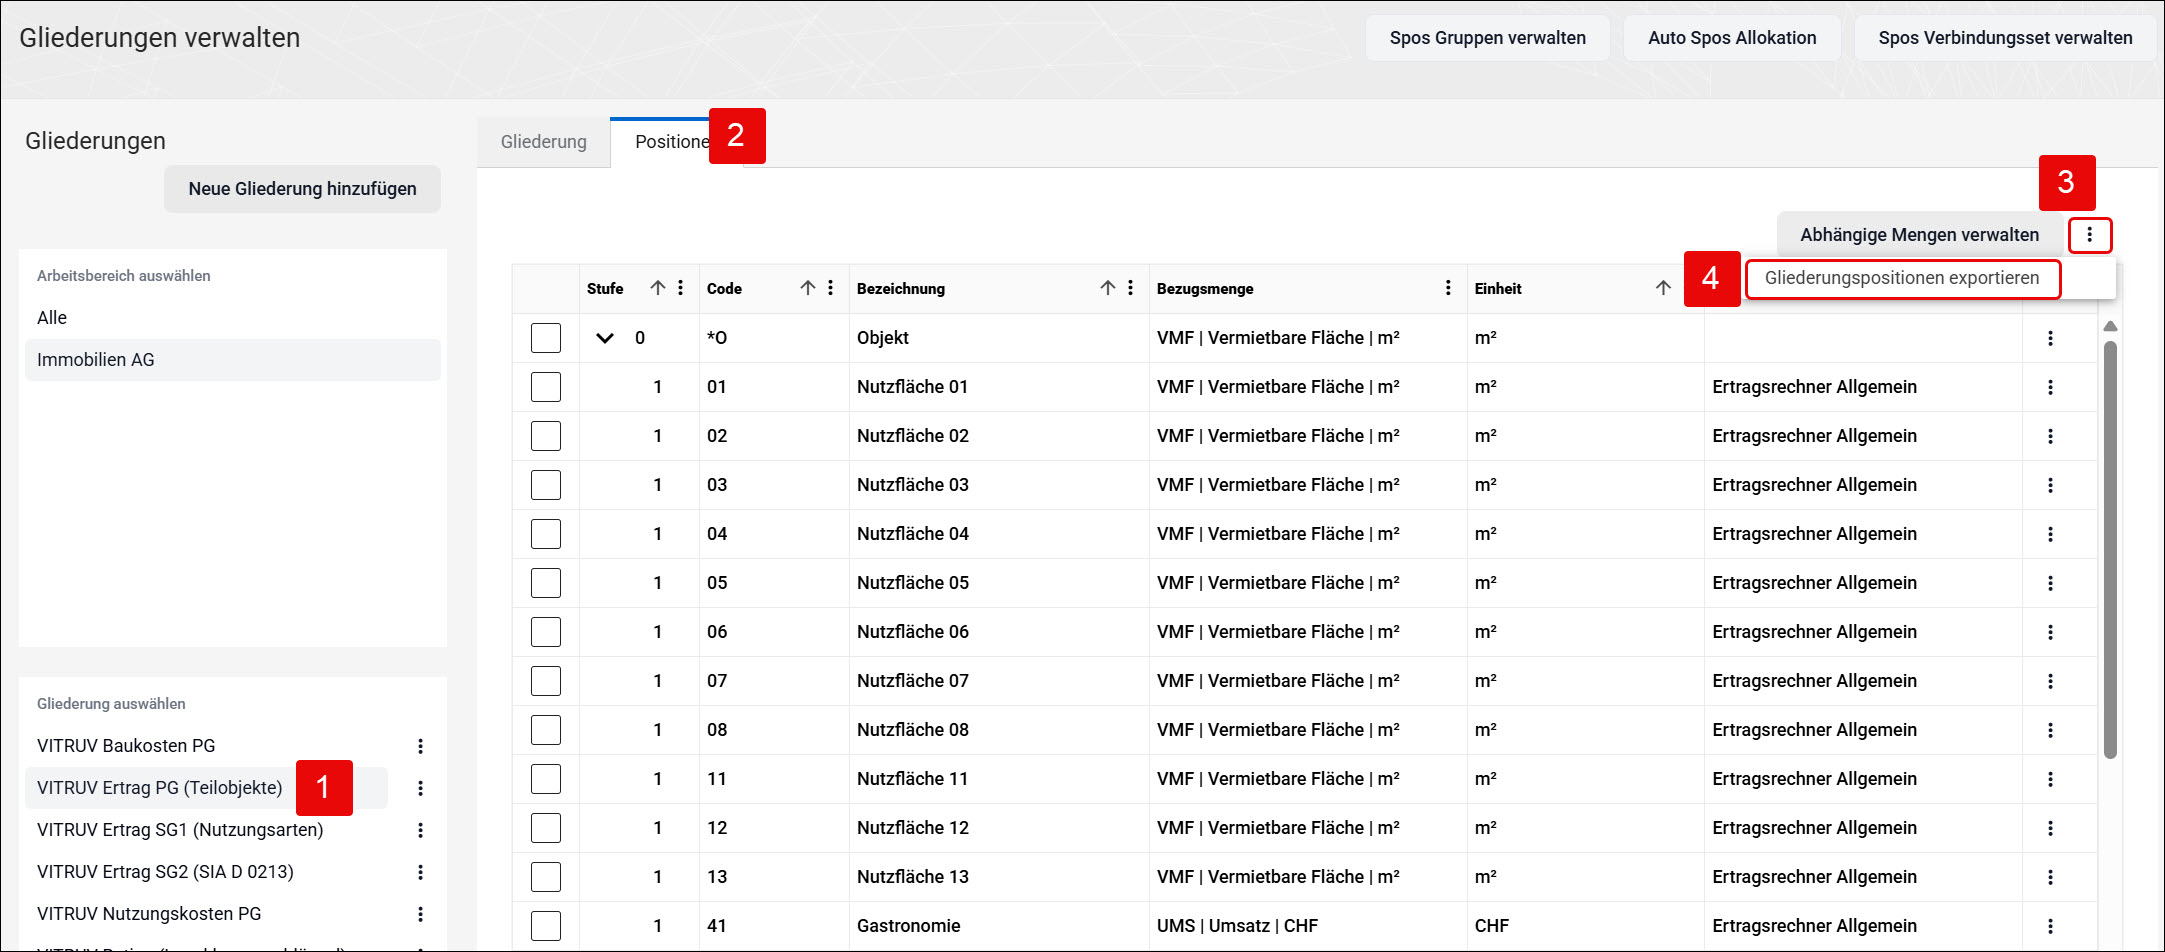Sort by Bezeichnung column arrow
The height and width of the screenshot is (952, 2165).
1107,288
